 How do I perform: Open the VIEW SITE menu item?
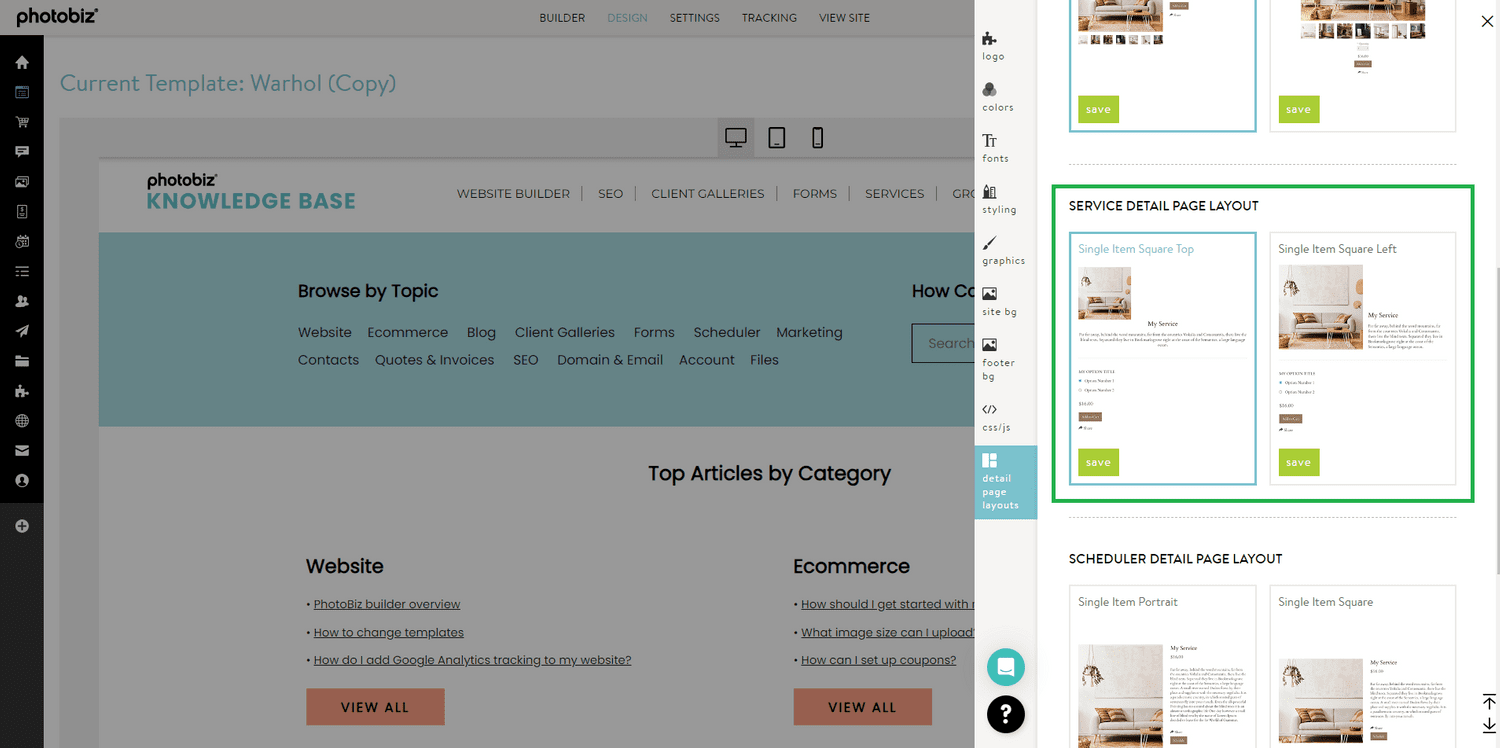pyautogui.click(x=844, y=17)
